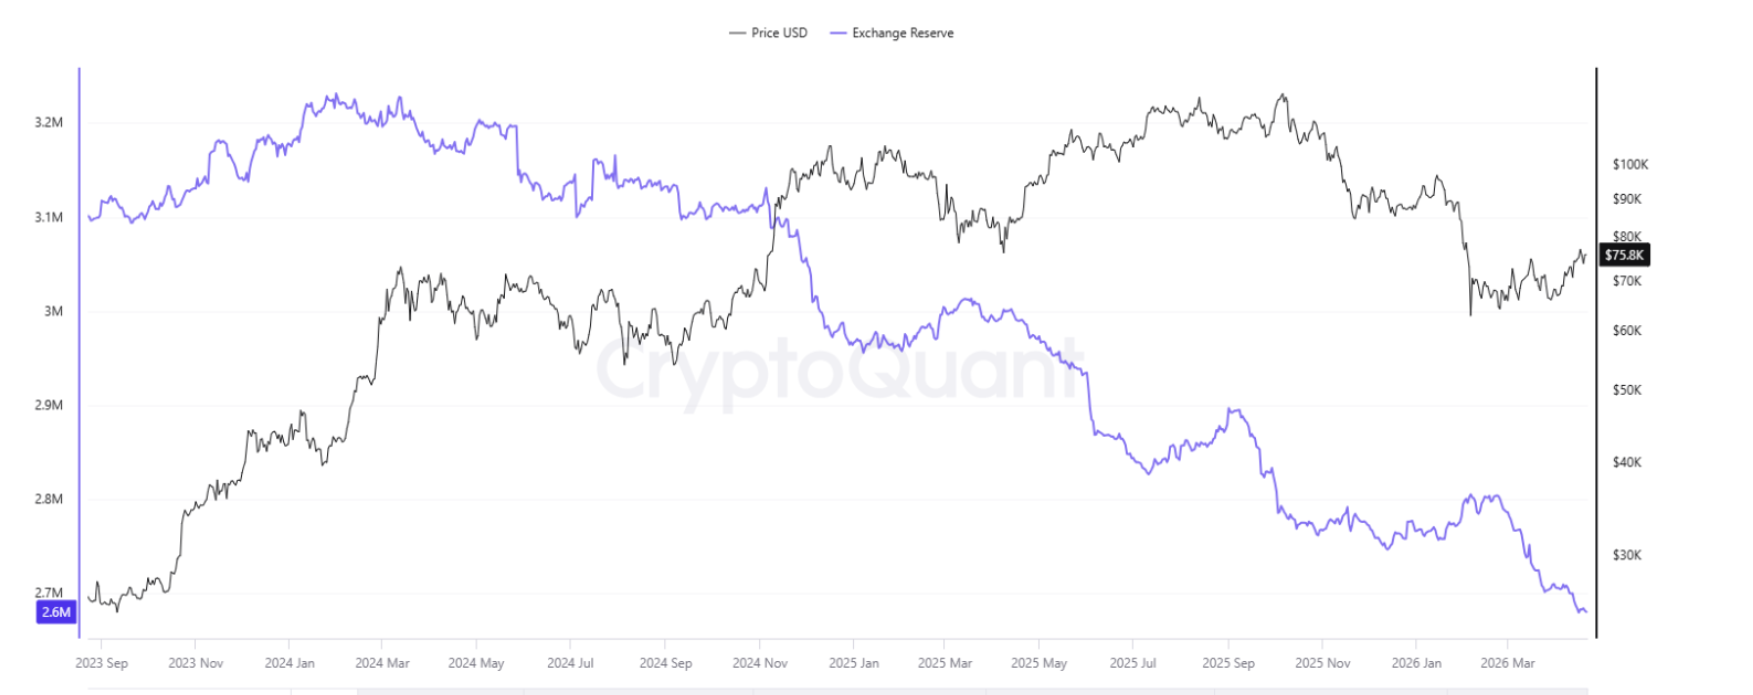
Task: Select the purple 2.6M reserve value tag
Action: (56, 612)
